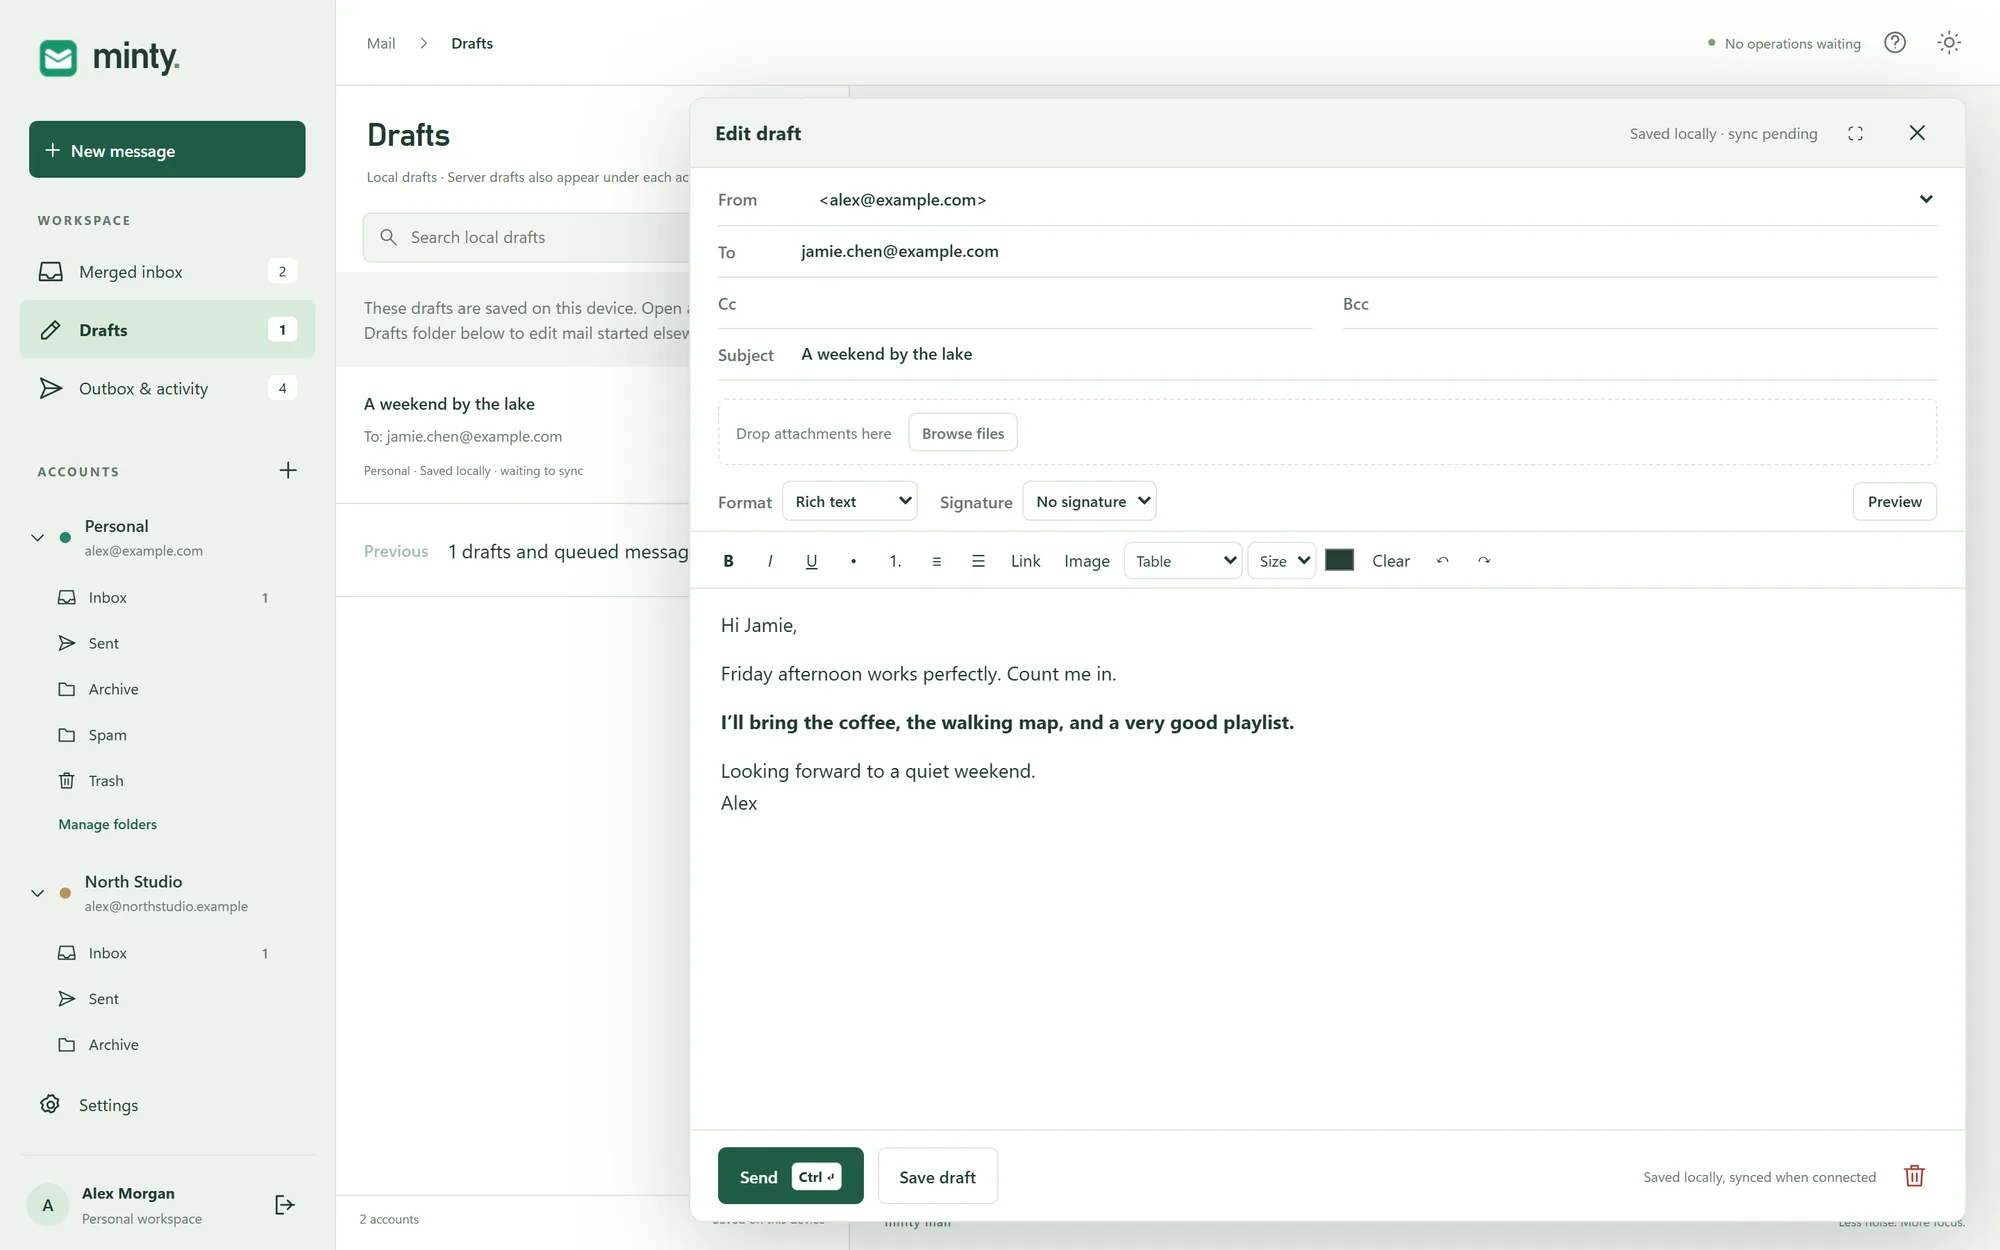Expand the draft editor to fullscreen
This screenshot has height=1250, width=2000.
(x=1855, y=133)
